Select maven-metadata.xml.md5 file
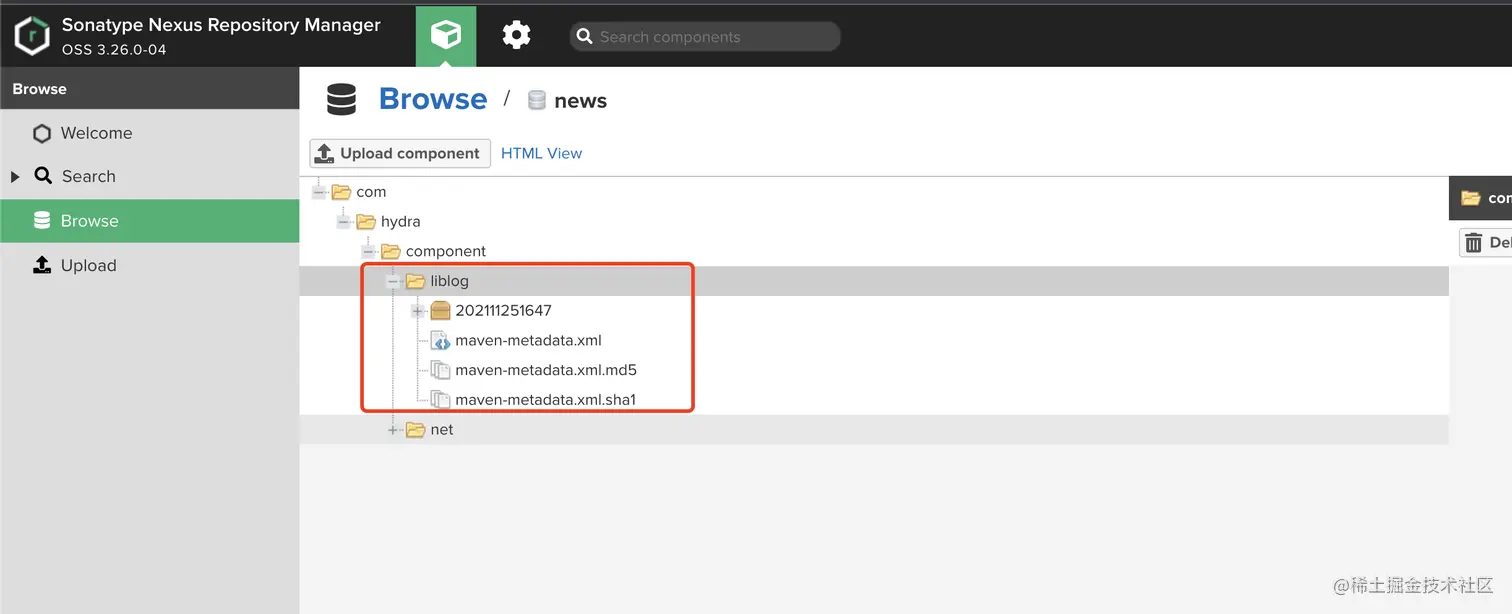Image resolution: width=1512 pixels, height=614 pixels. [874, 370]
